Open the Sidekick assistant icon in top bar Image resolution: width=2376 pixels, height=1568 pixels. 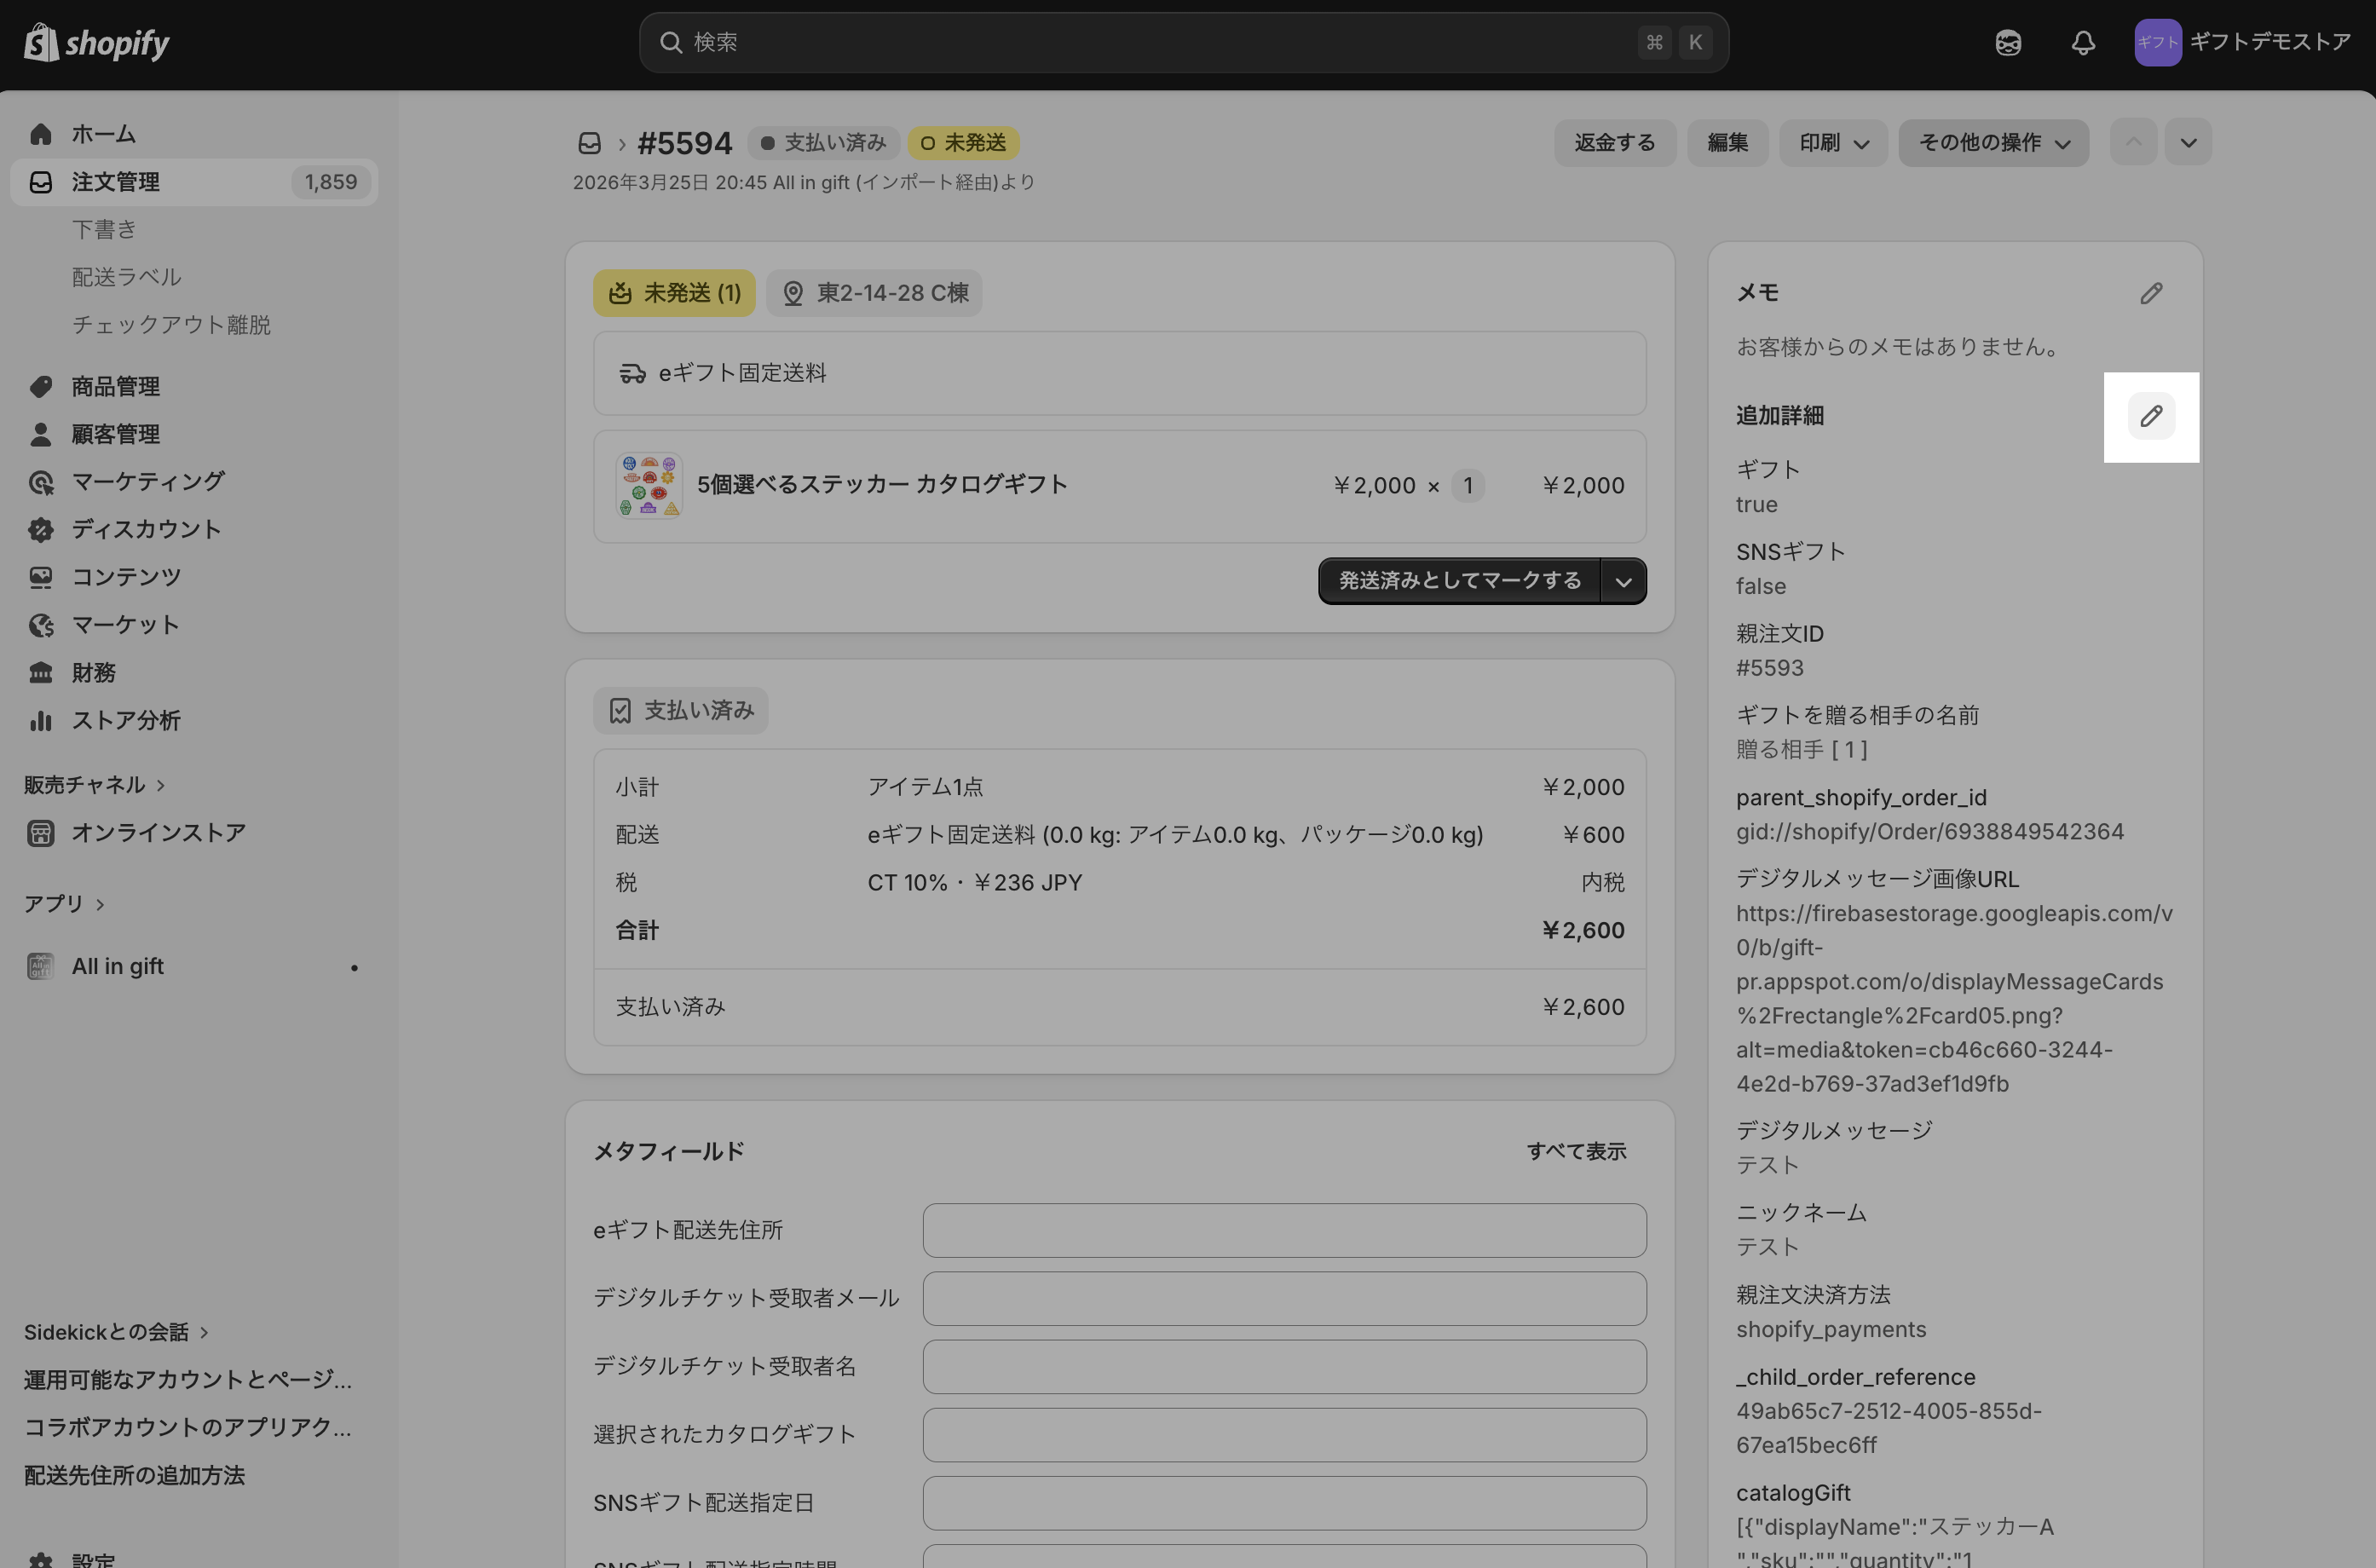[x=2008, y=43]
